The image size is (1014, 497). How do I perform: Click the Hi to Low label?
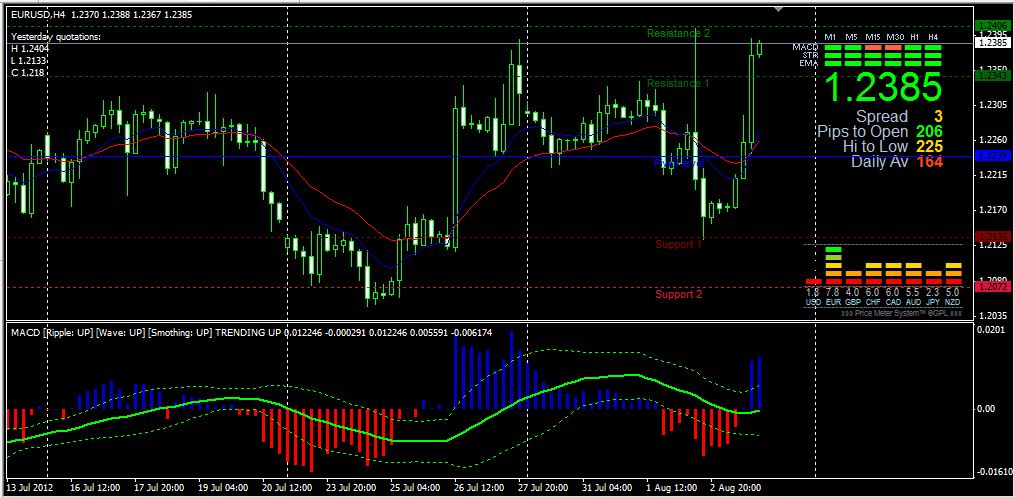point(876,147)
